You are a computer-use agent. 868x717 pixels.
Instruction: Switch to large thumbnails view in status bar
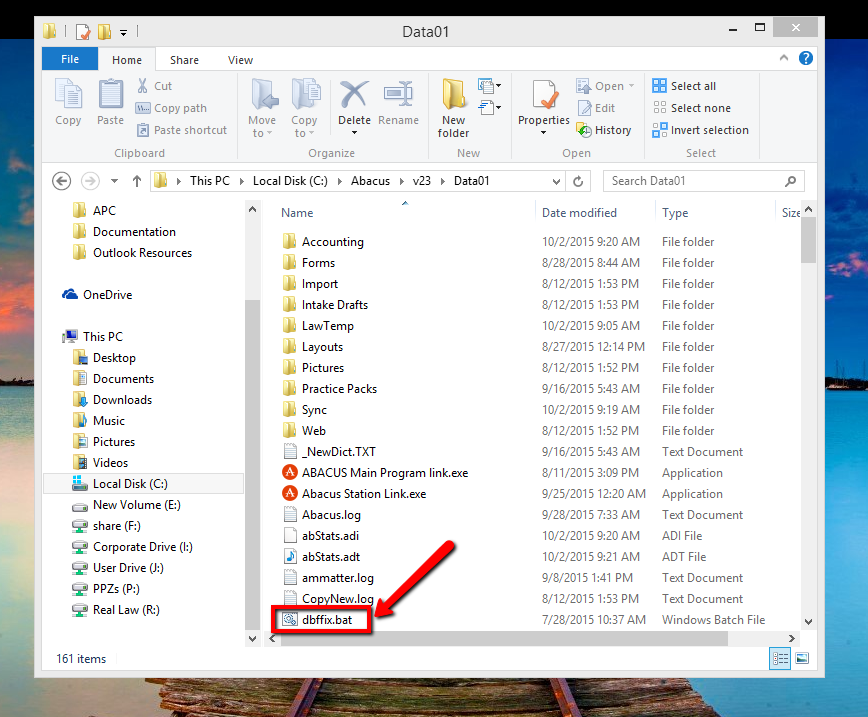pyautogui.click(x=802, y=658)
